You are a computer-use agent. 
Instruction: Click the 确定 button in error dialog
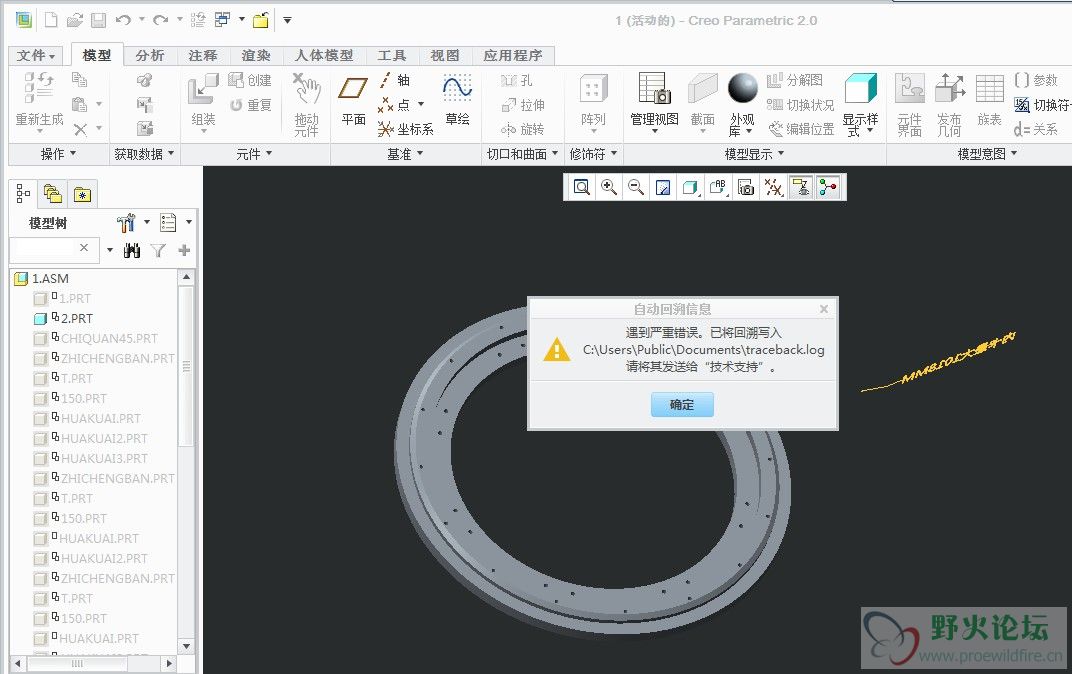click(682, 405)
